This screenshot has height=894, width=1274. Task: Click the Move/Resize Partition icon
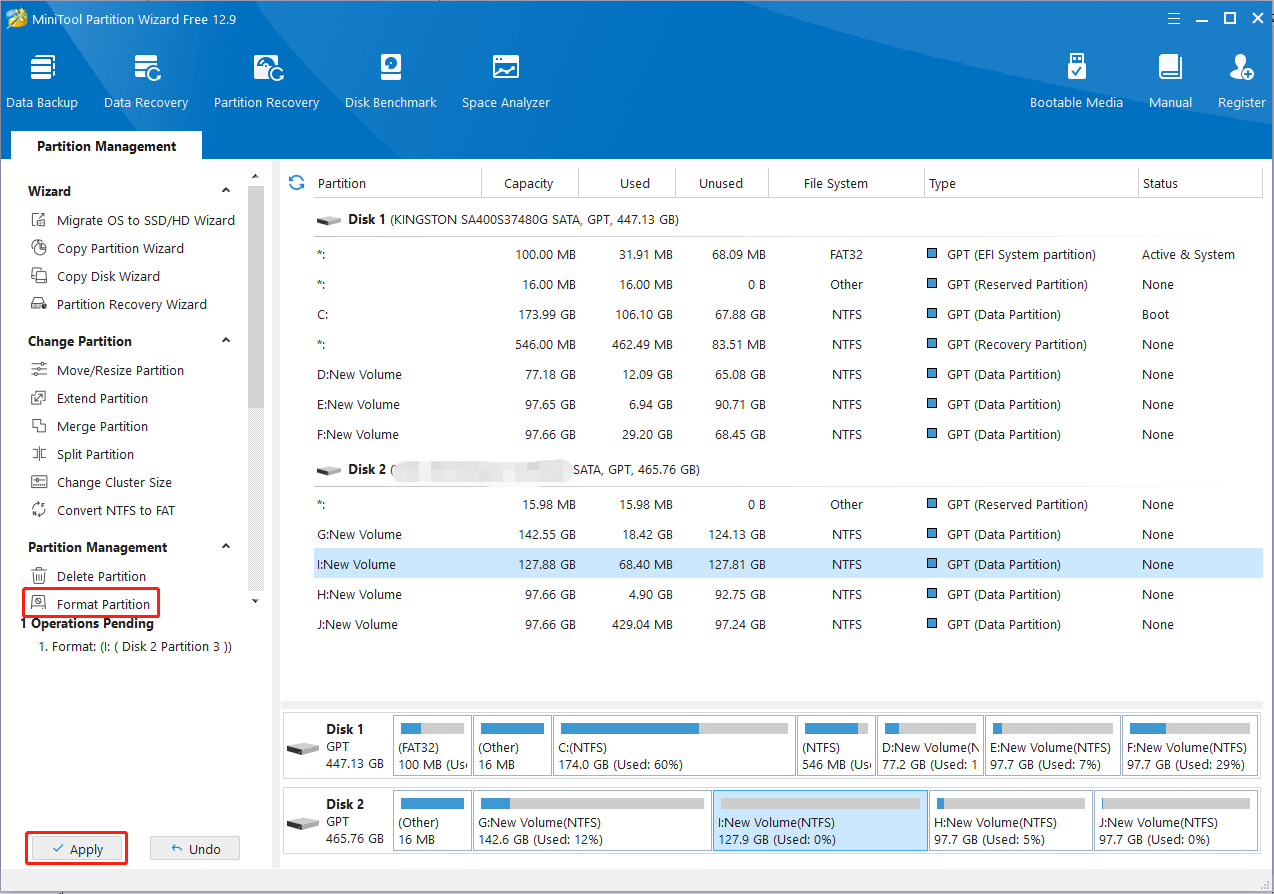39,370
